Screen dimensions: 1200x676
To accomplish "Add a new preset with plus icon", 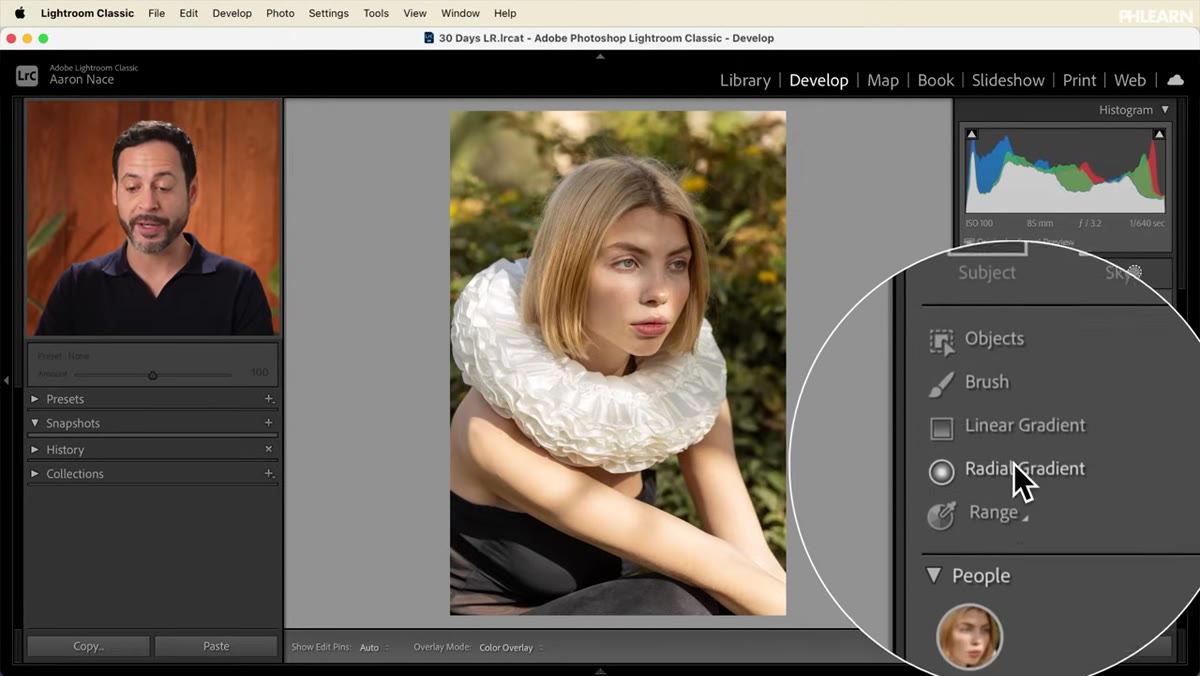I will (268, 399).
